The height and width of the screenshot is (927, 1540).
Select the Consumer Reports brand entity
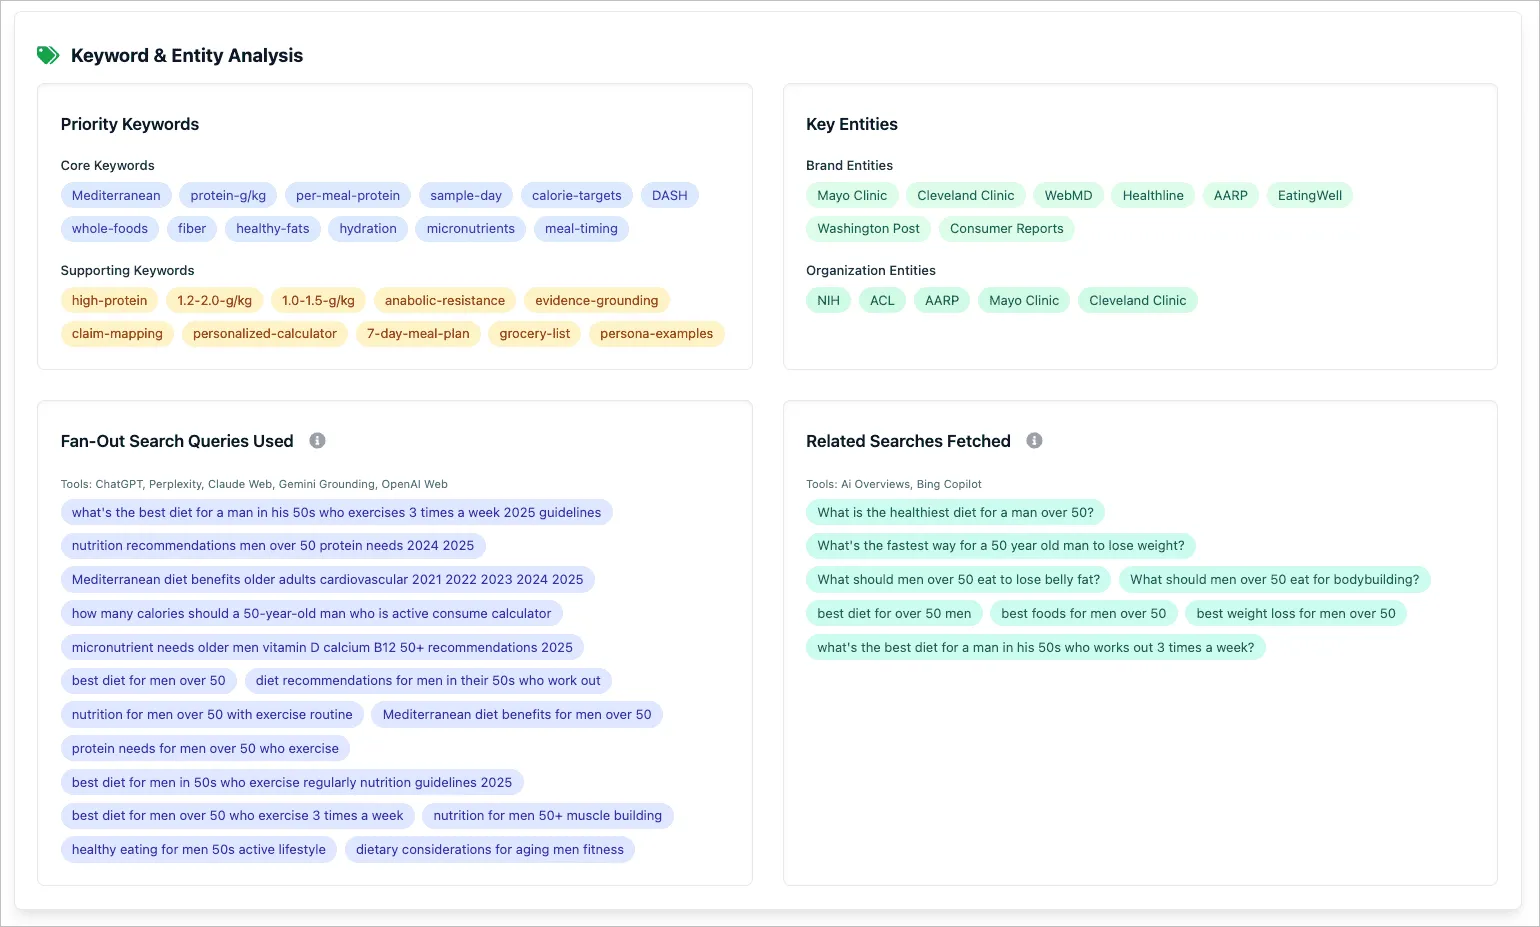[x=1007, y=228]
